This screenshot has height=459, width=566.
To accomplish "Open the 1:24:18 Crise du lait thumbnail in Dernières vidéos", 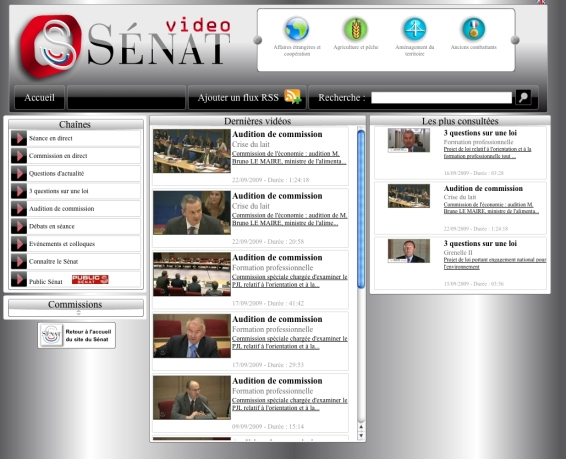I will [192, 151].
